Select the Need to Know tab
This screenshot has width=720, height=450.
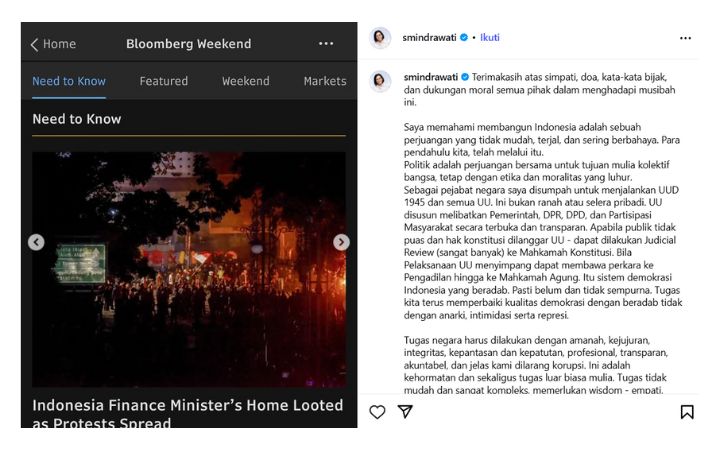tap(69, 81)
